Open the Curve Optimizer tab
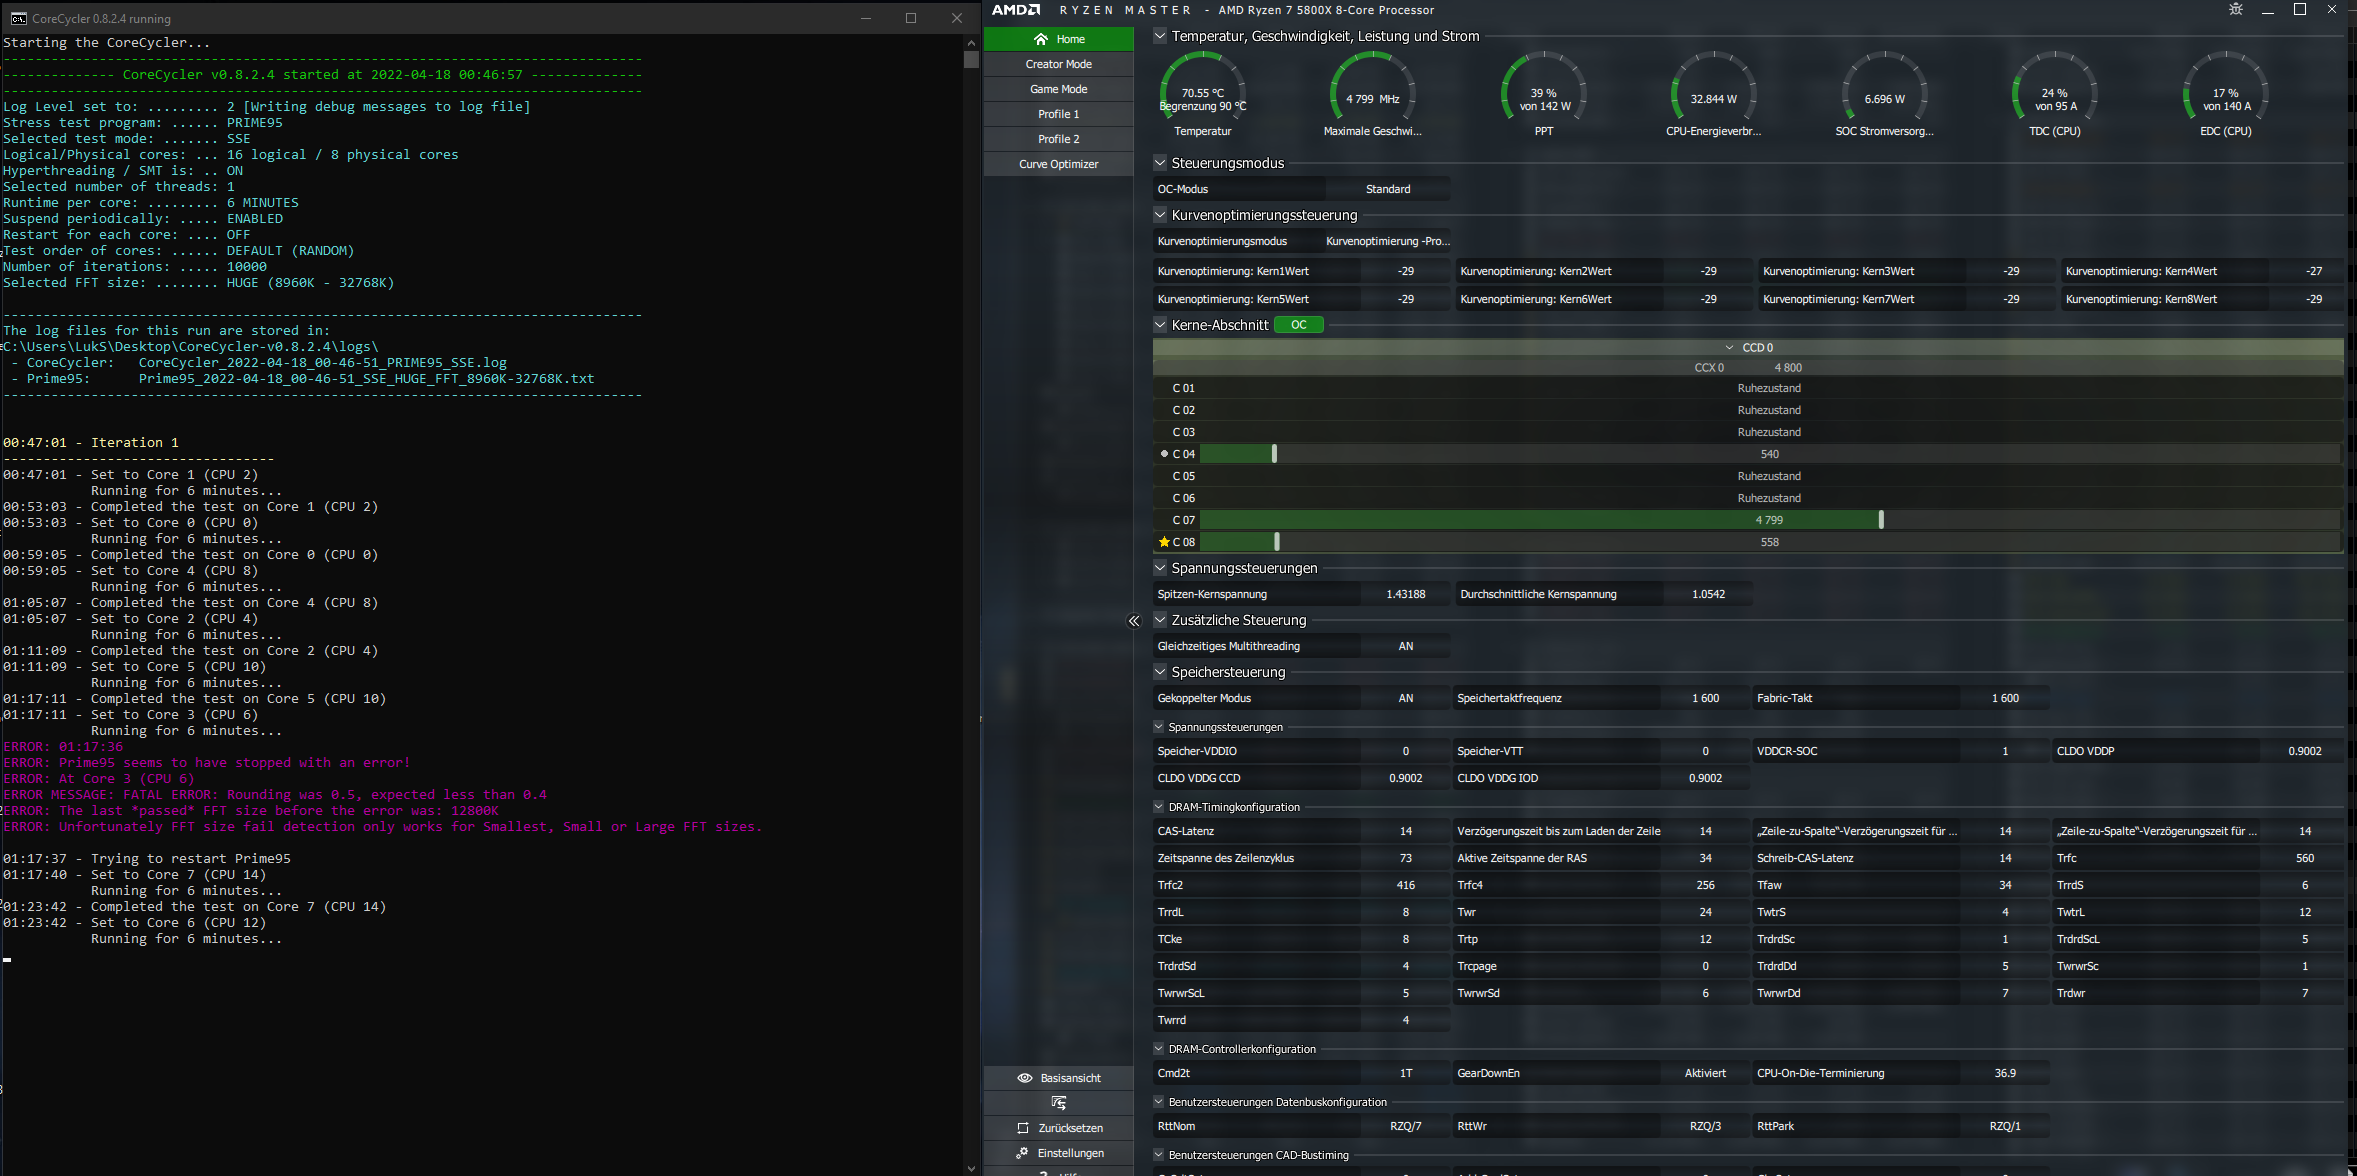2357x1176 pixels. point(1058,164)
